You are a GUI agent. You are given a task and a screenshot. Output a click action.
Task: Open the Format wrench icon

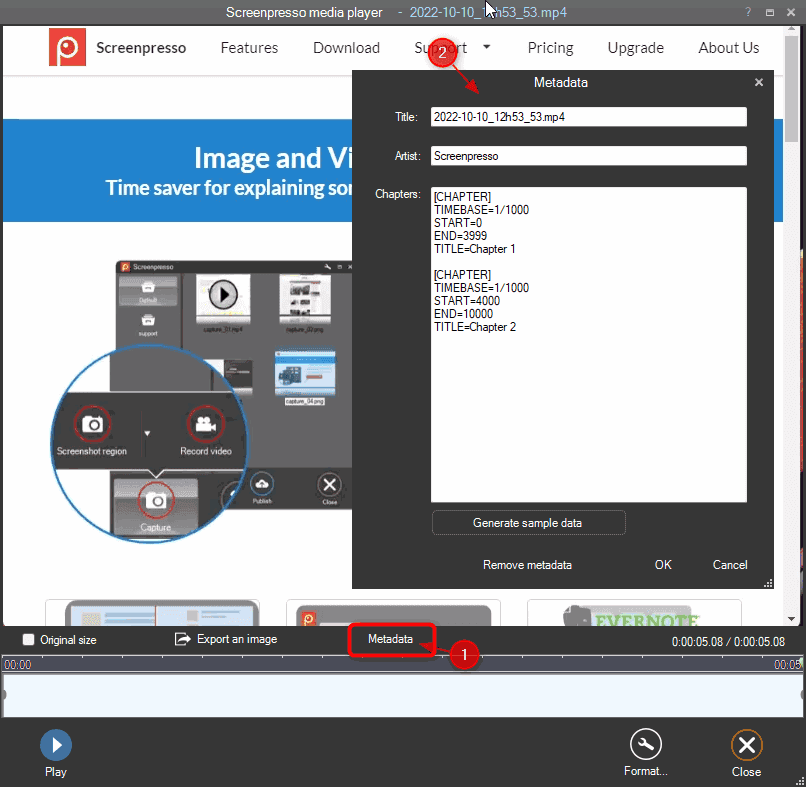point(646,745)
